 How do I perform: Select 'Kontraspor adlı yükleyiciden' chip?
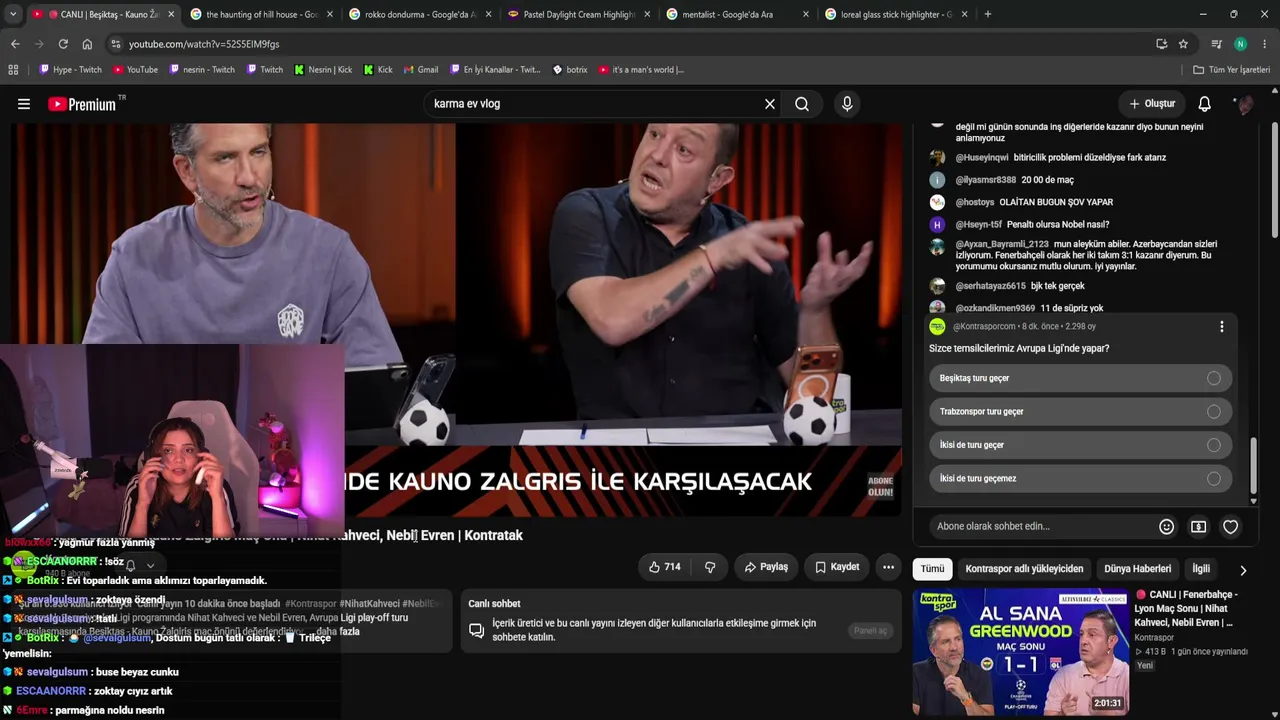pyautogui.click(x=1024, y=569)
